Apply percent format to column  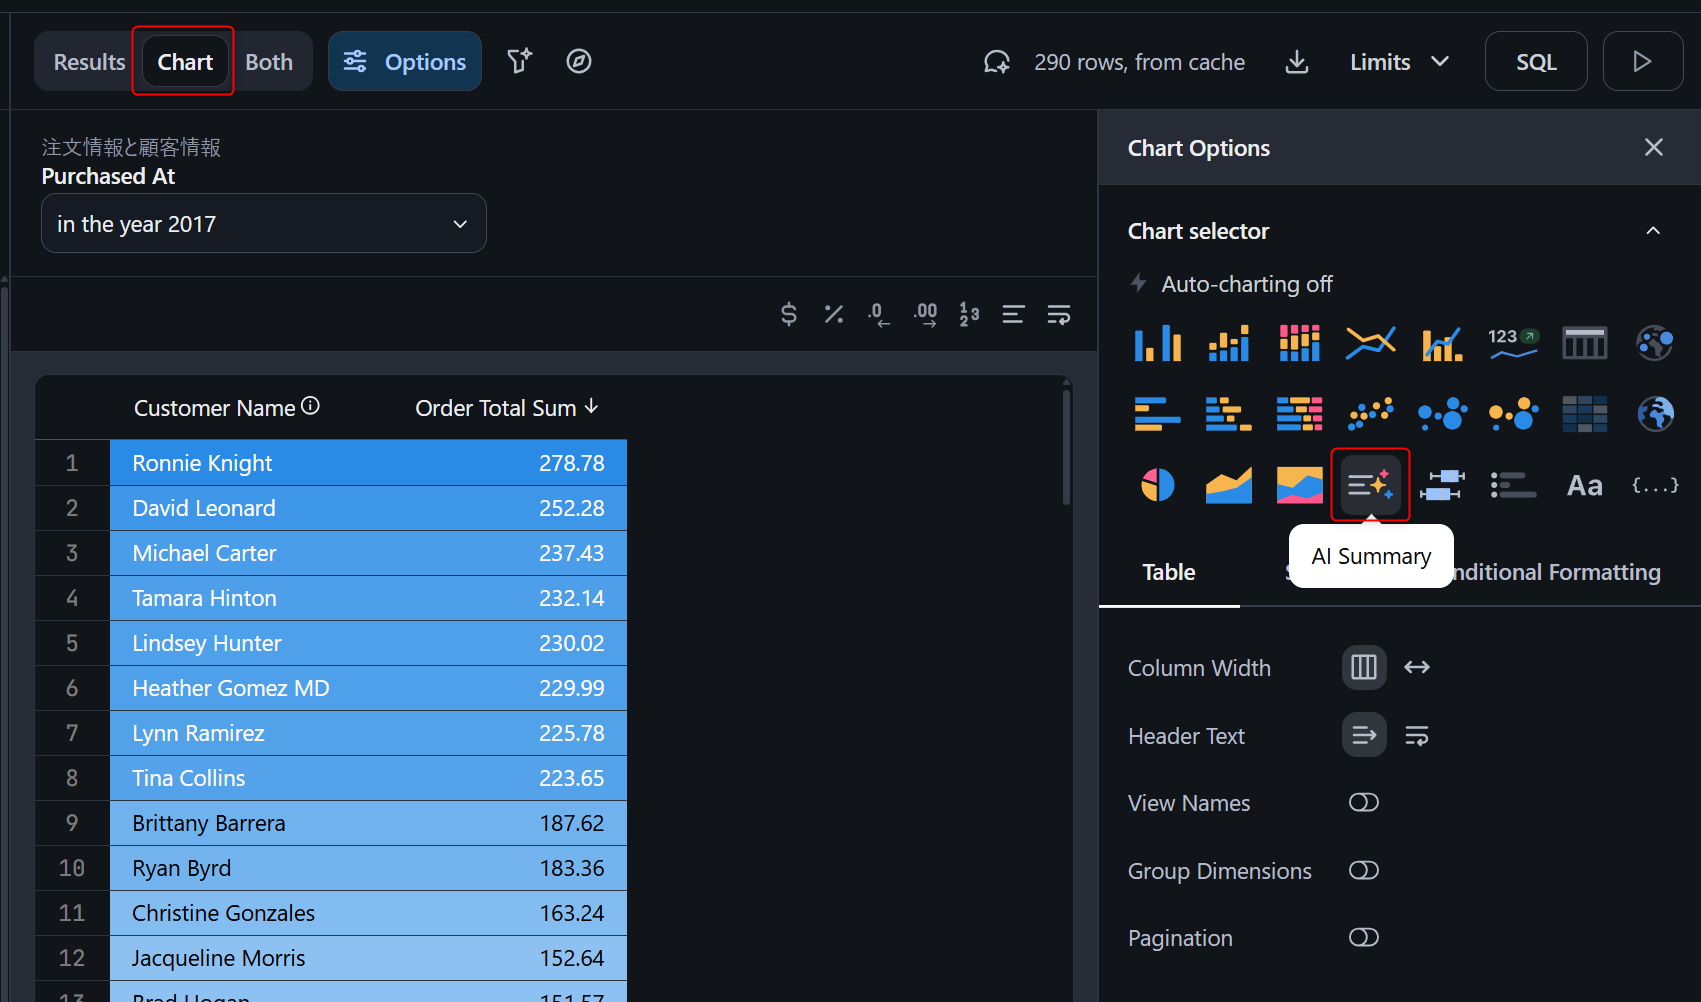[x=833, y=315]
